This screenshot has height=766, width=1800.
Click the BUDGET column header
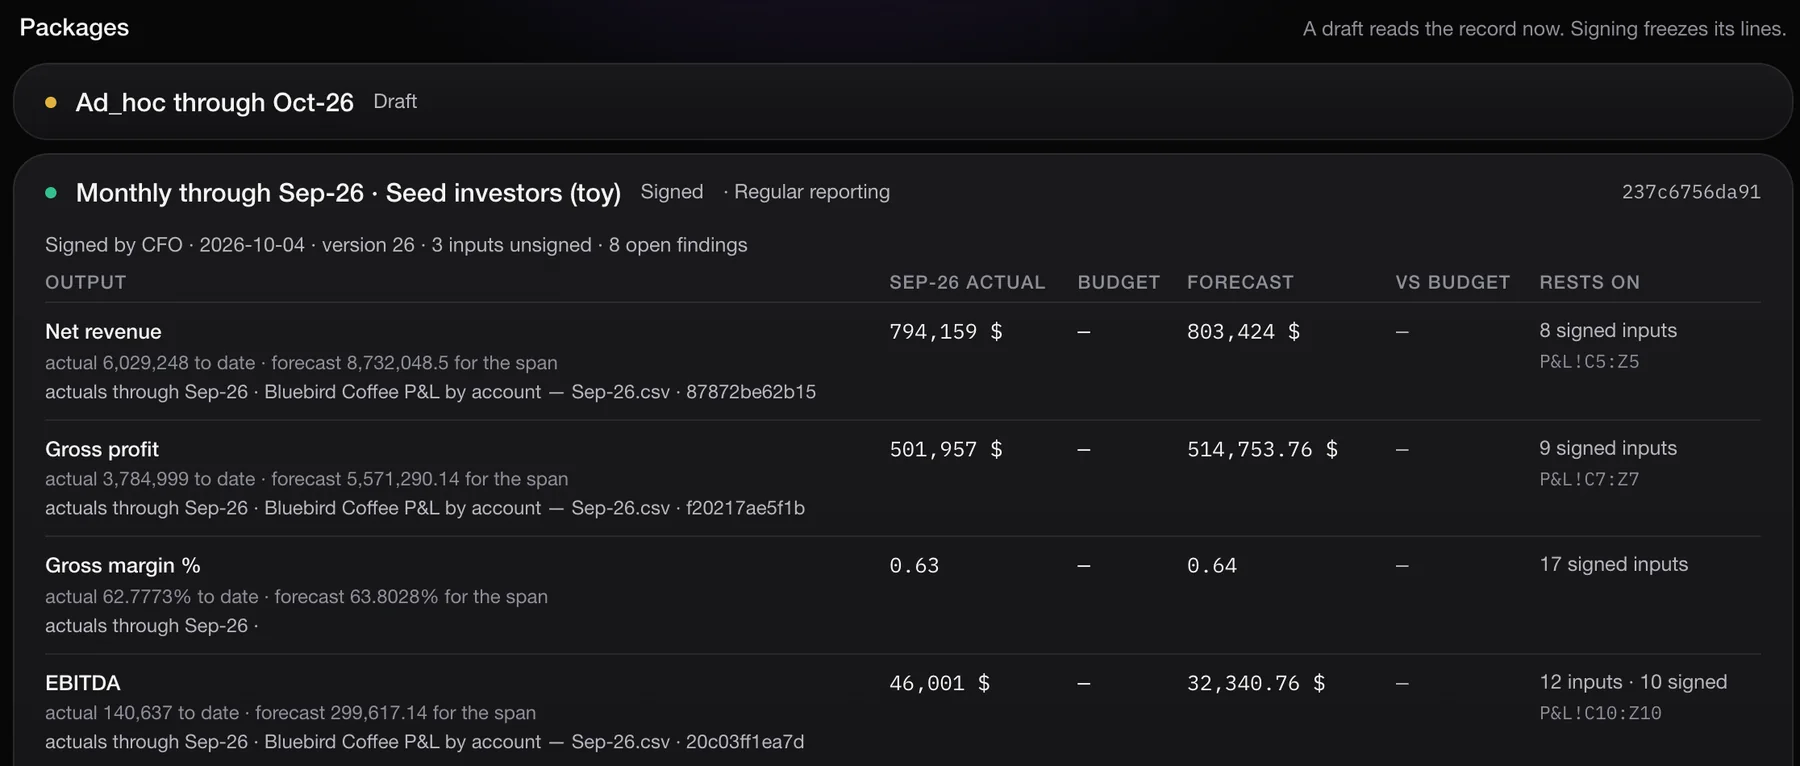(1118, 282)
